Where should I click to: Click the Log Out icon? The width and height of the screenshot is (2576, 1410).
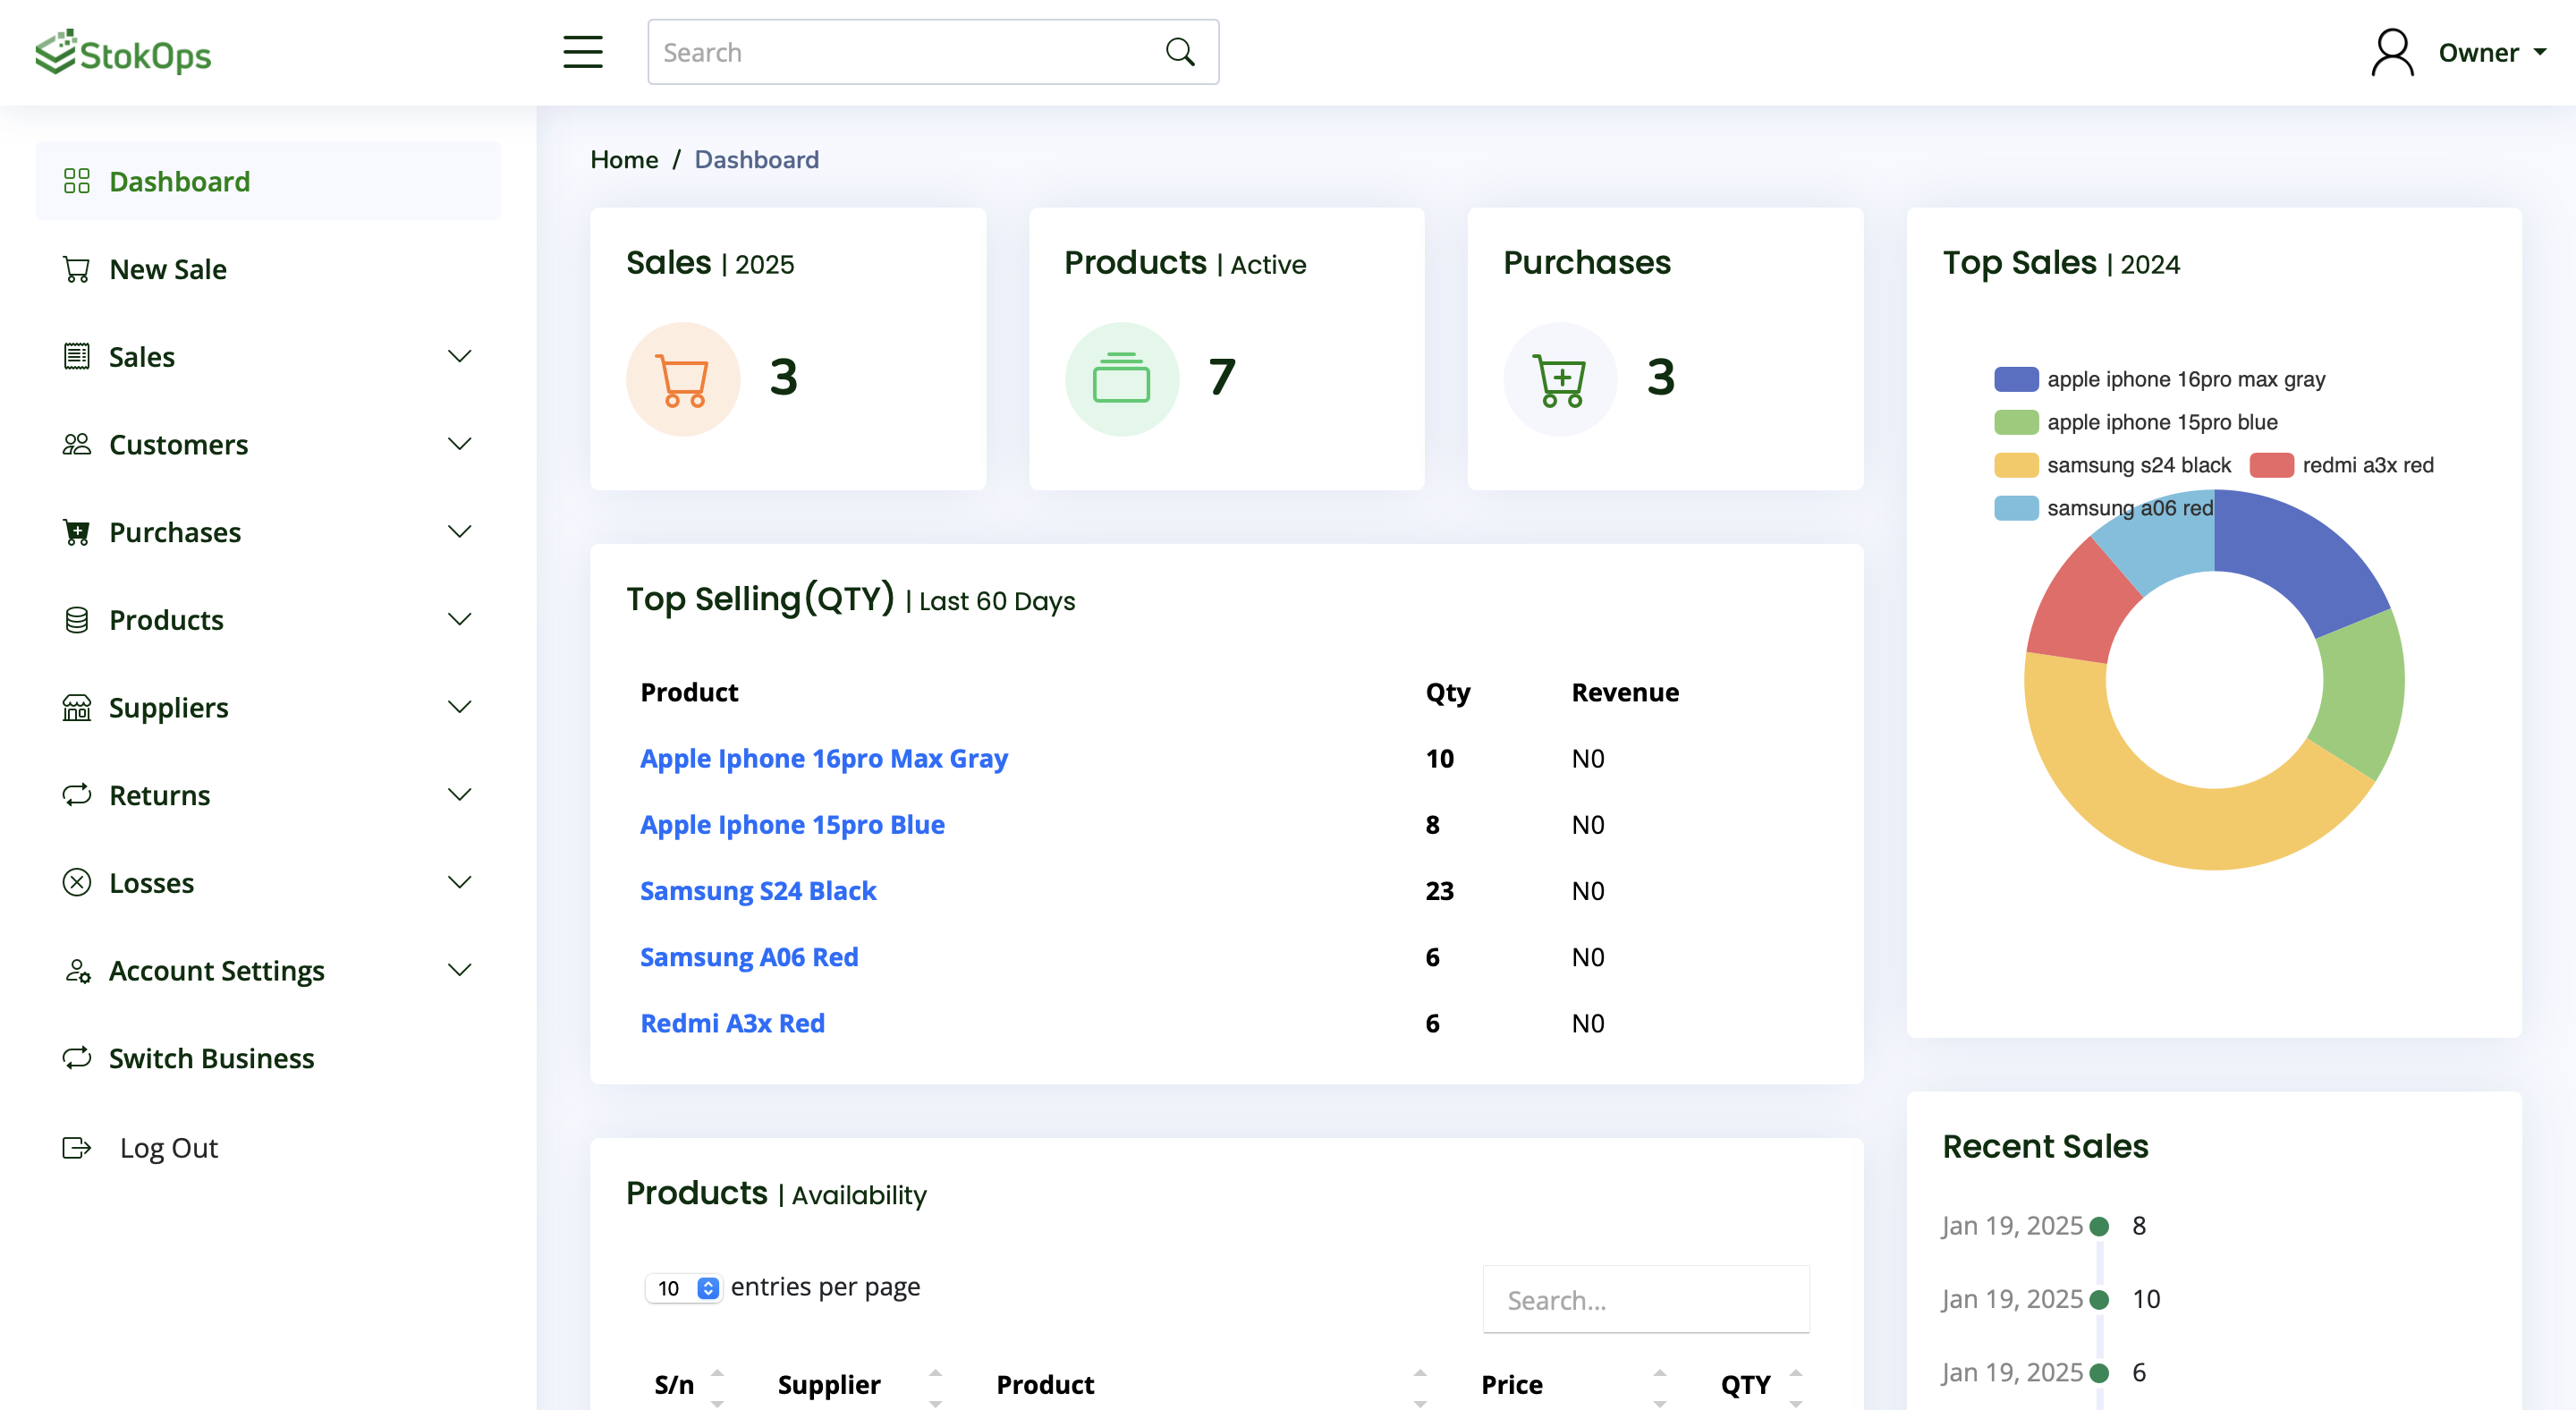click(77, 1147)
